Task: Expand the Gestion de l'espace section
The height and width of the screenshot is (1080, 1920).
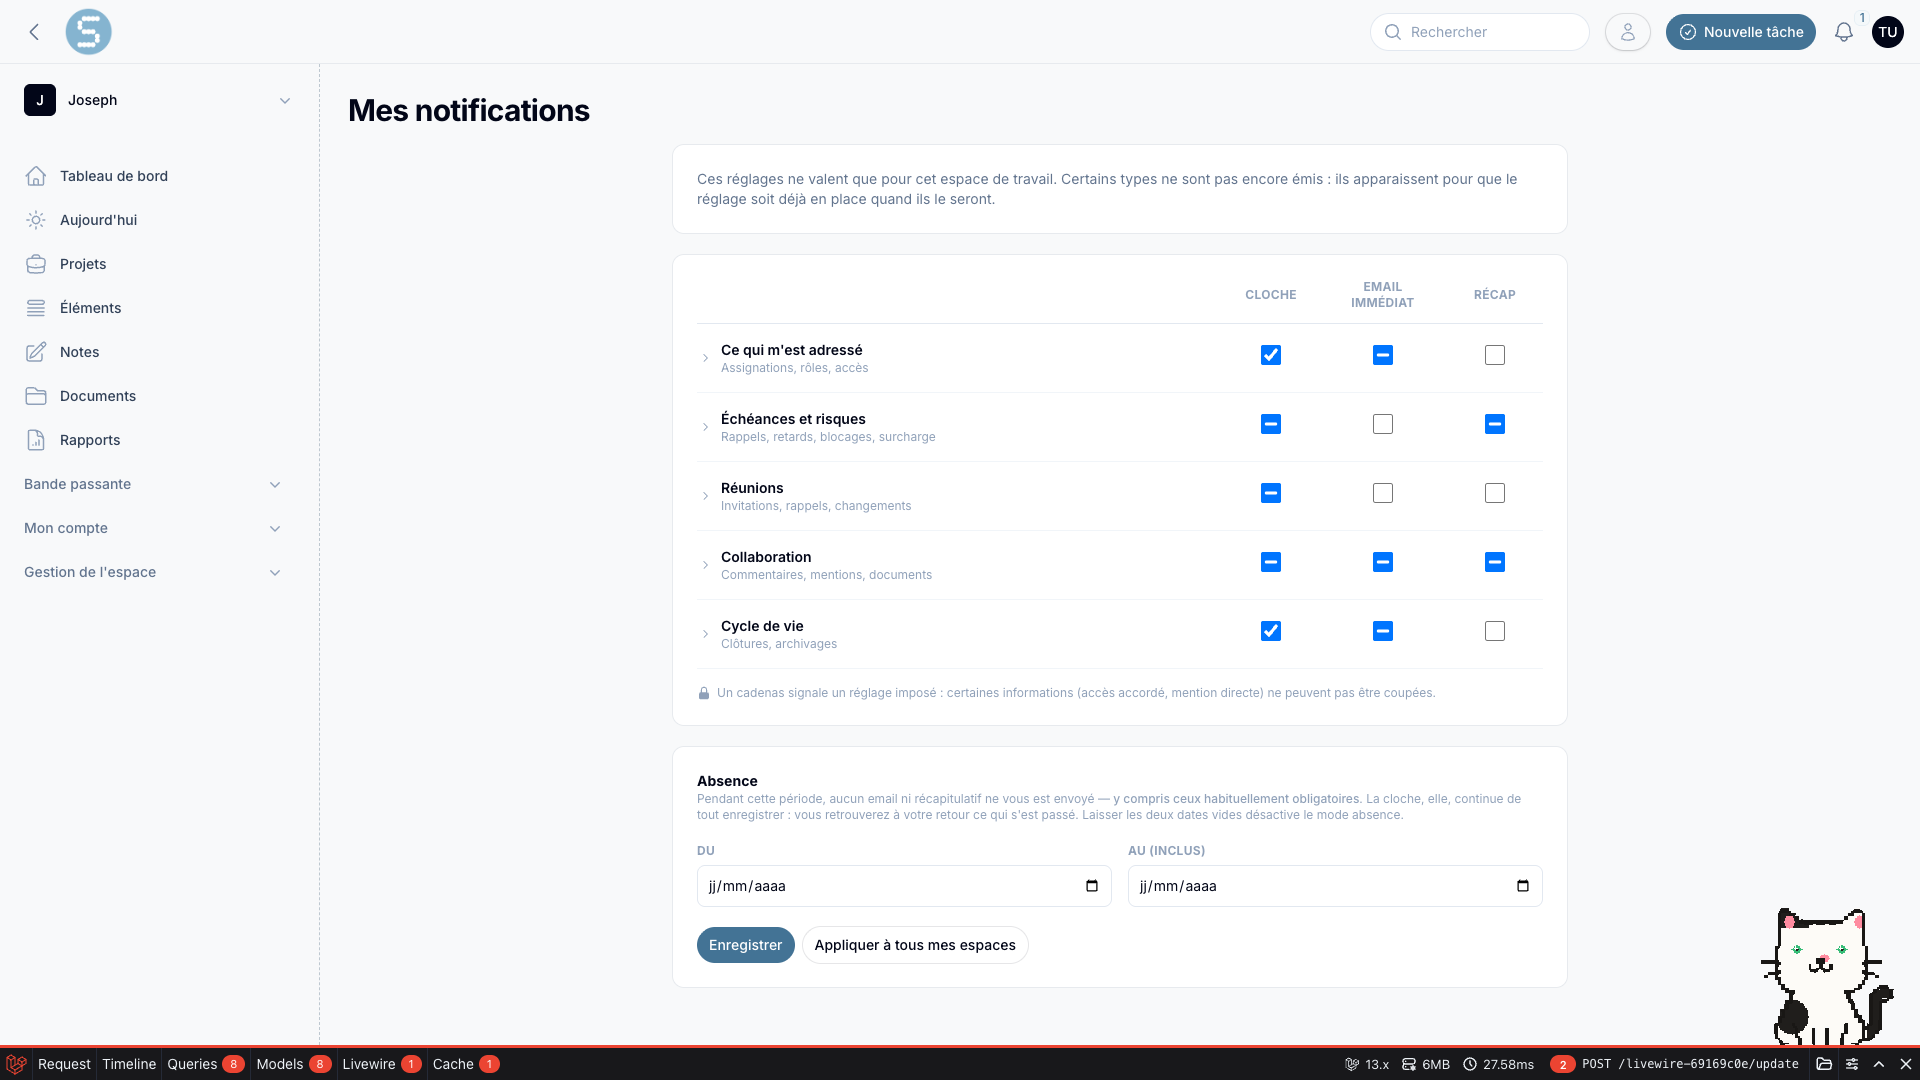Action: (153, 572)
